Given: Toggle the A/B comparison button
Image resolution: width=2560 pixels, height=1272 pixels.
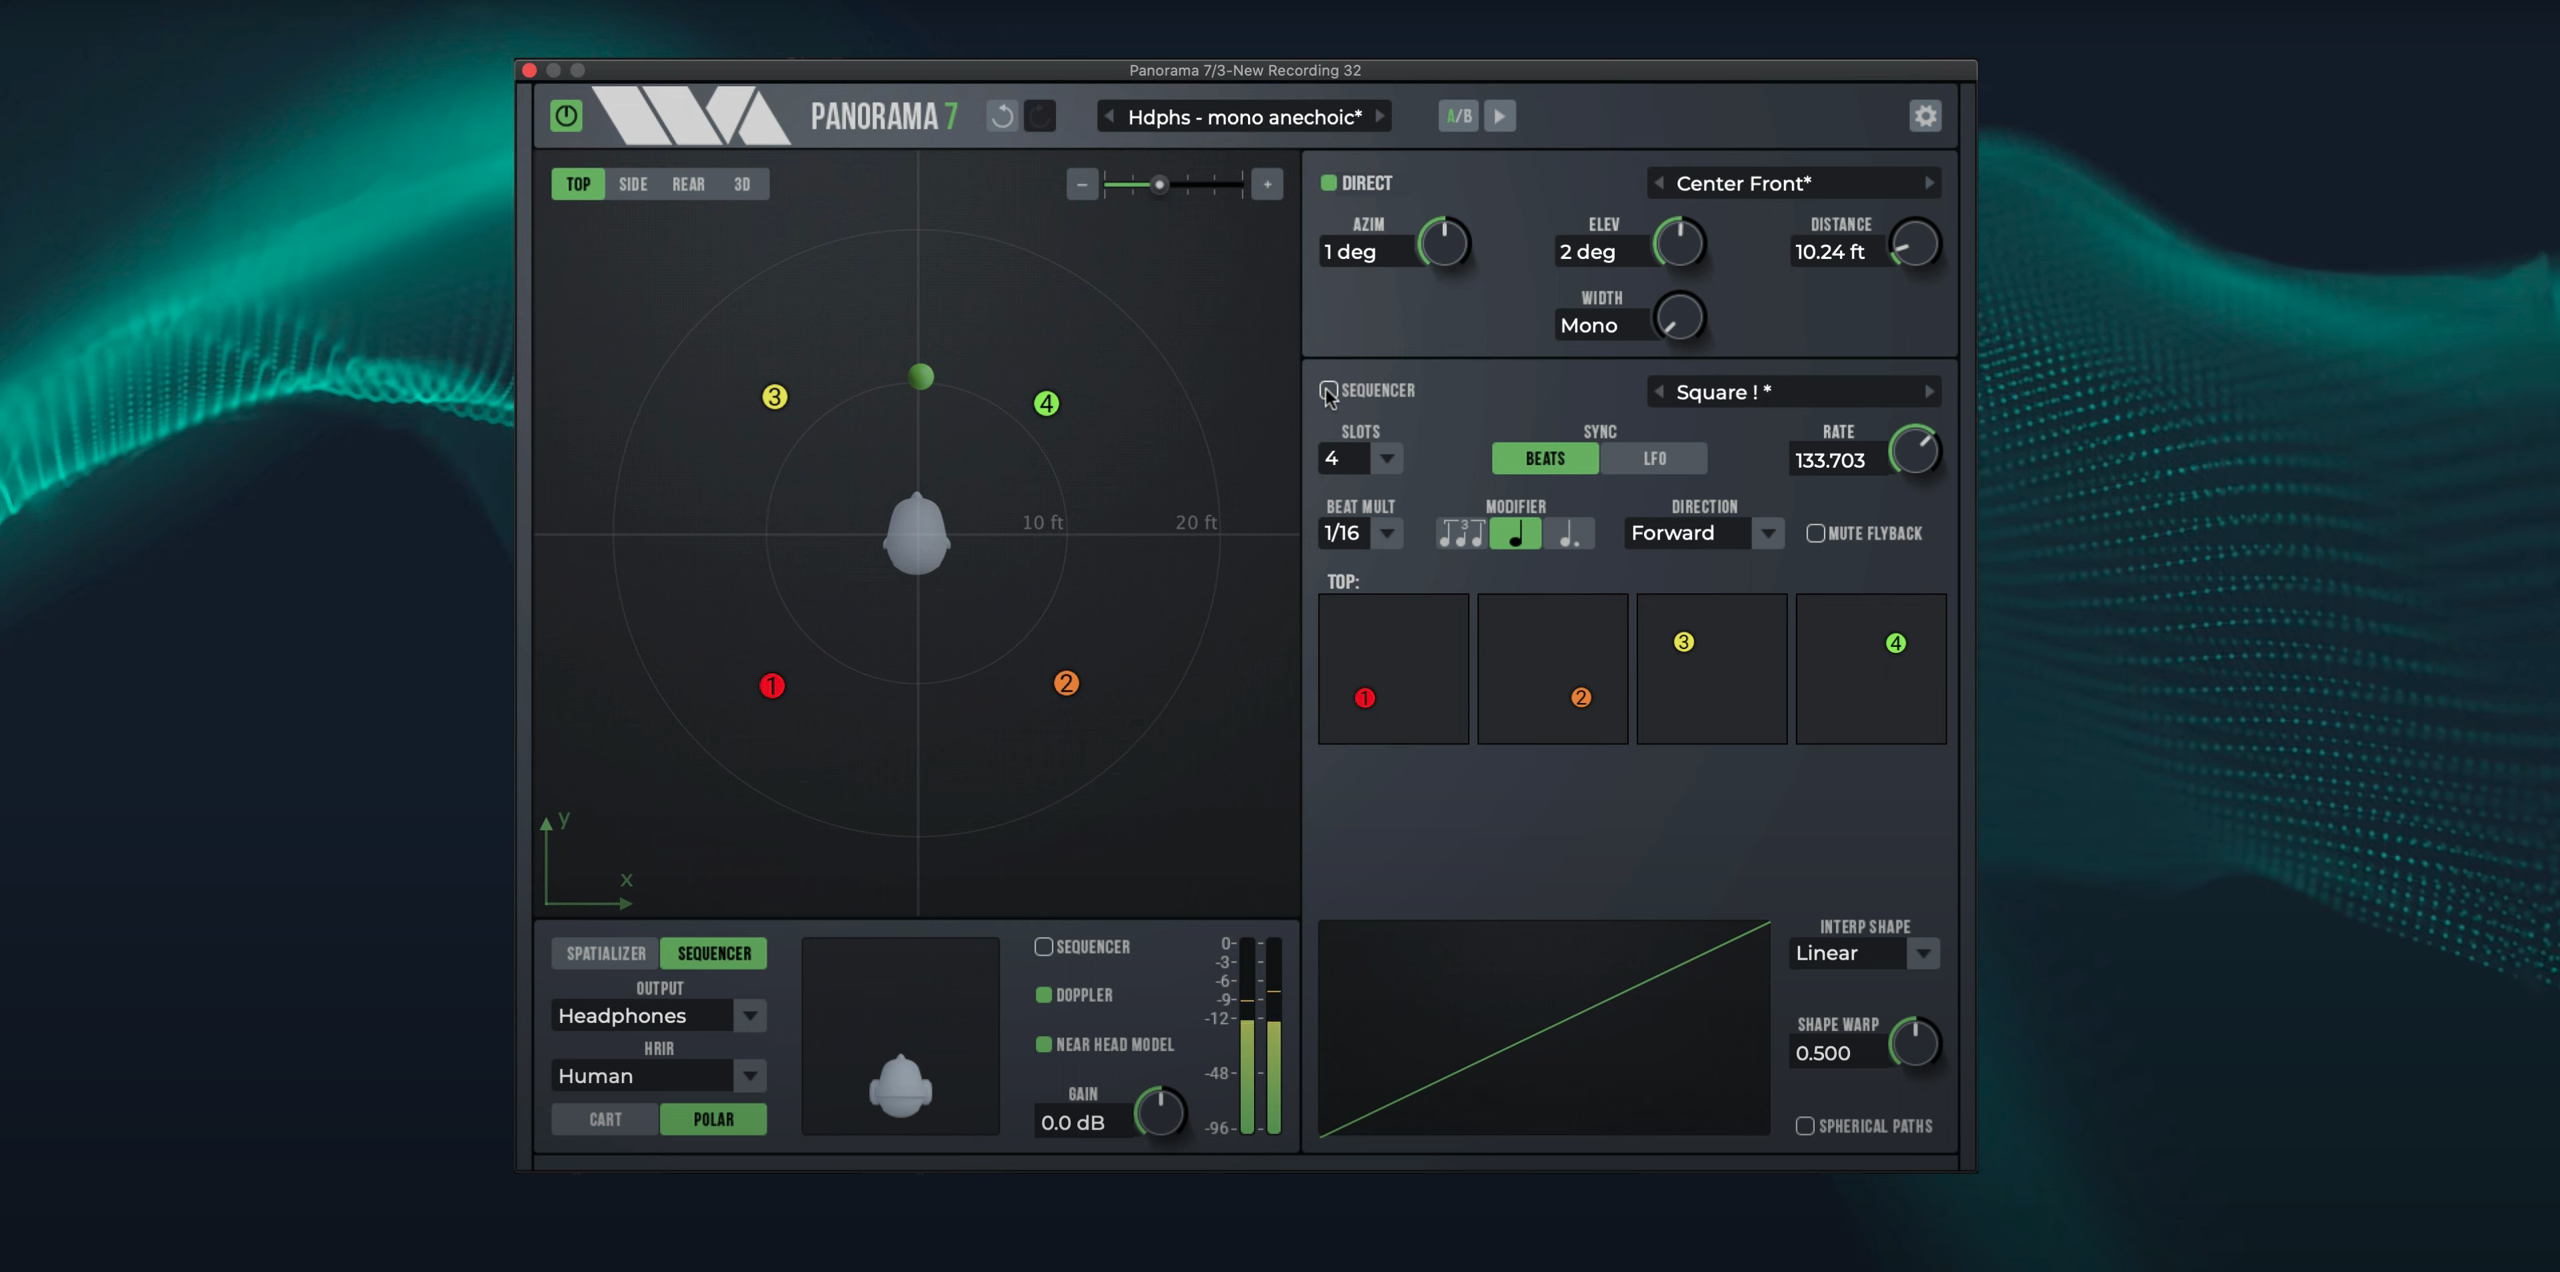Looking at the screenshot, I should (x=1459, y=116).
